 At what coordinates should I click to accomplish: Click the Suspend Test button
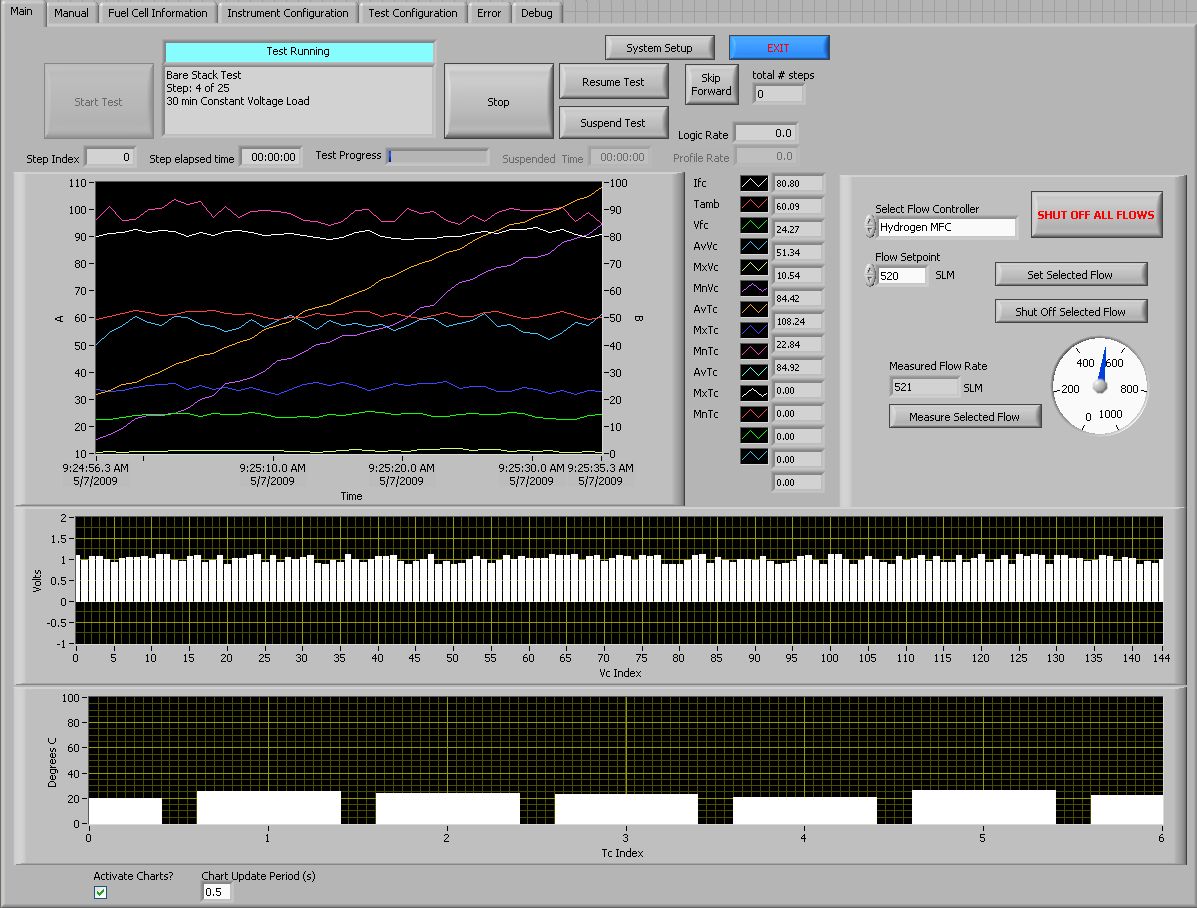tap(613, 123)
